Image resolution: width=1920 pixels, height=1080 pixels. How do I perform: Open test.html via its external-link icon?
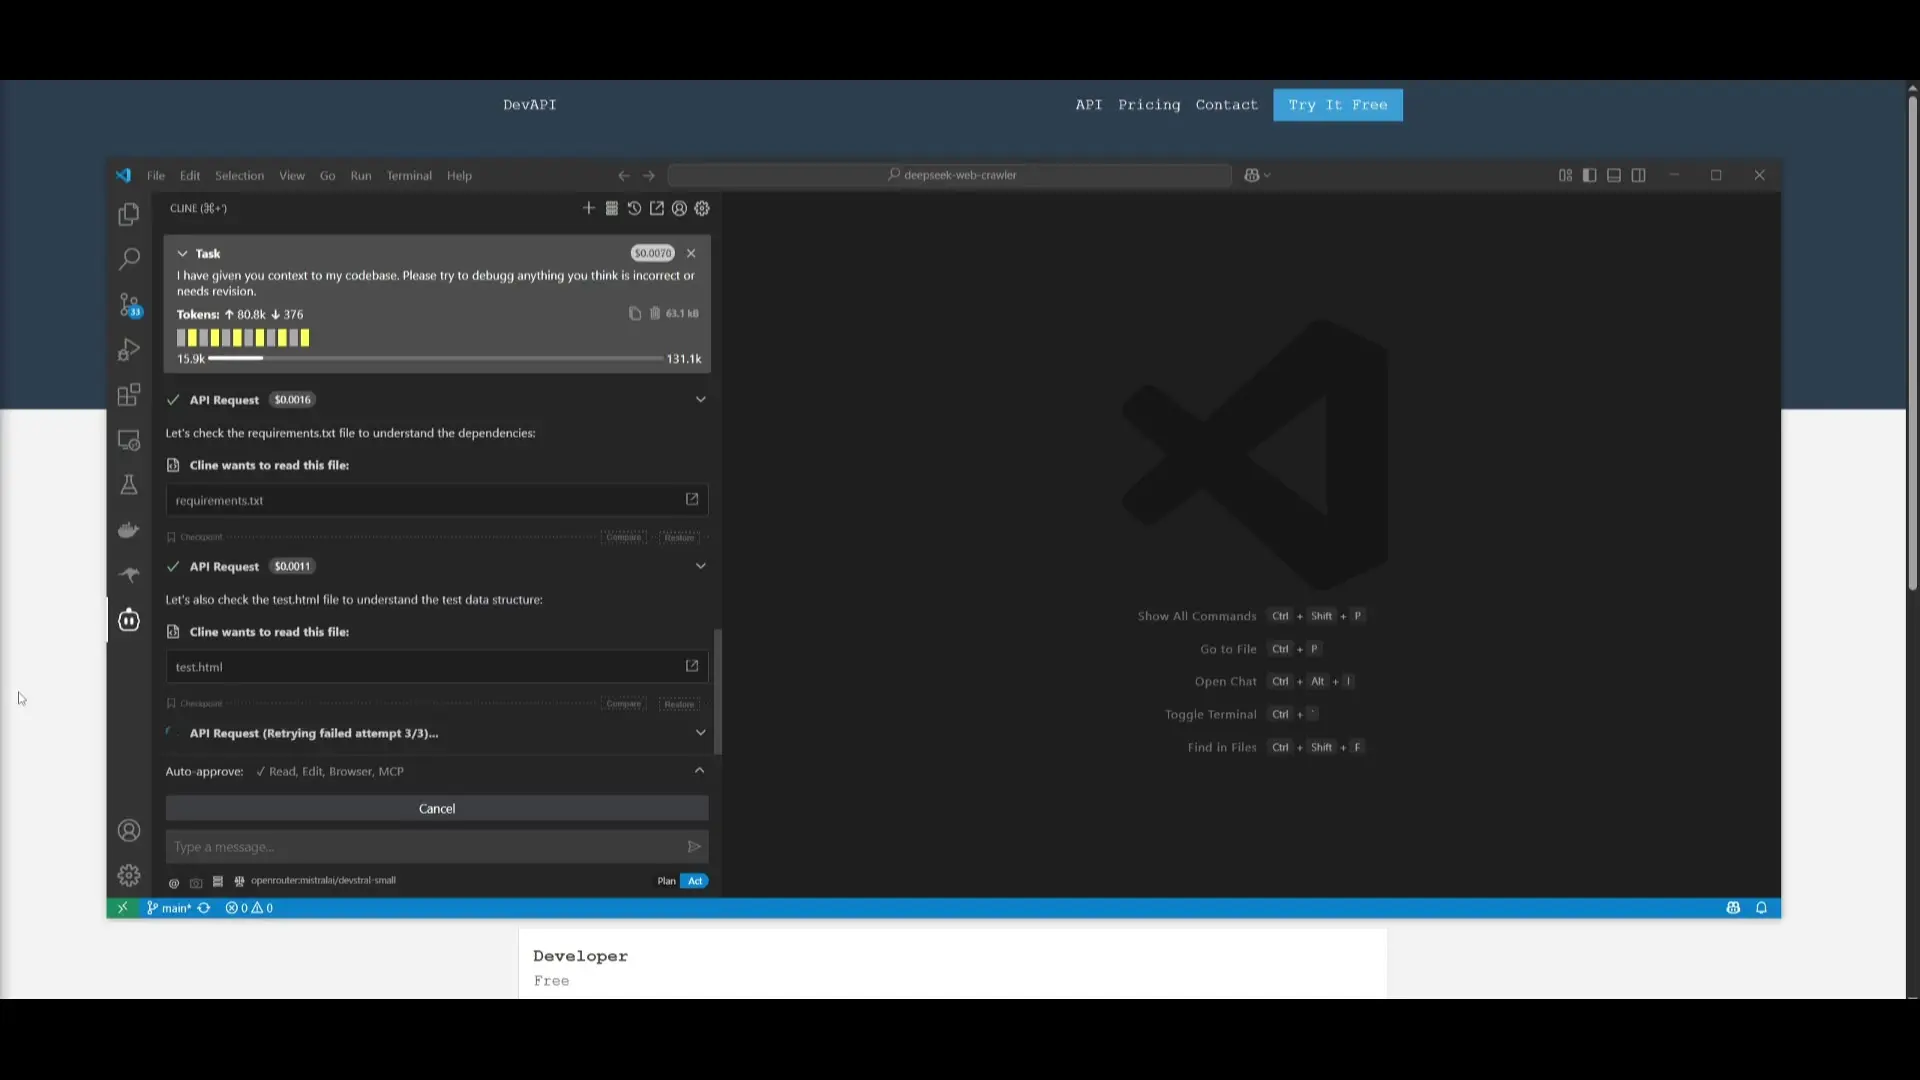coord(692,666)
